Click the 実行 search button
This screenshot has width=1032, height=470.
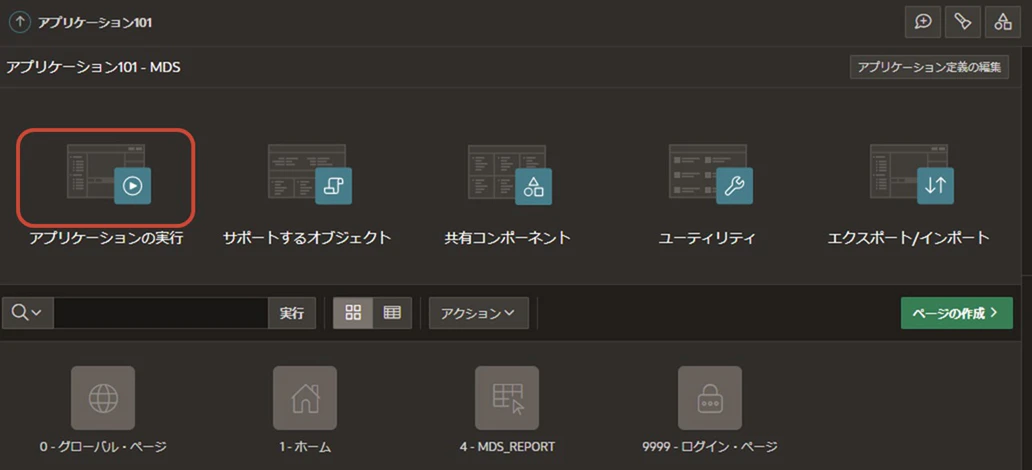[292, 313]
